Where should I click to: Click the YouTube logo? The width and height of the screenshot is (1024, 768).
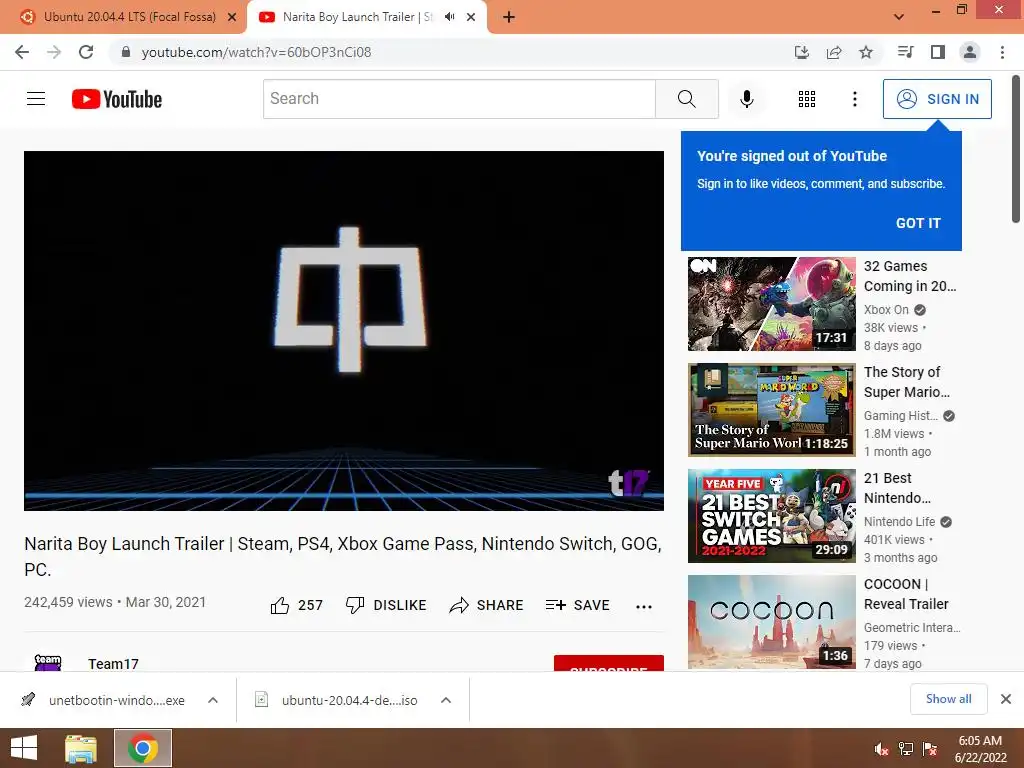pos(117,99)
